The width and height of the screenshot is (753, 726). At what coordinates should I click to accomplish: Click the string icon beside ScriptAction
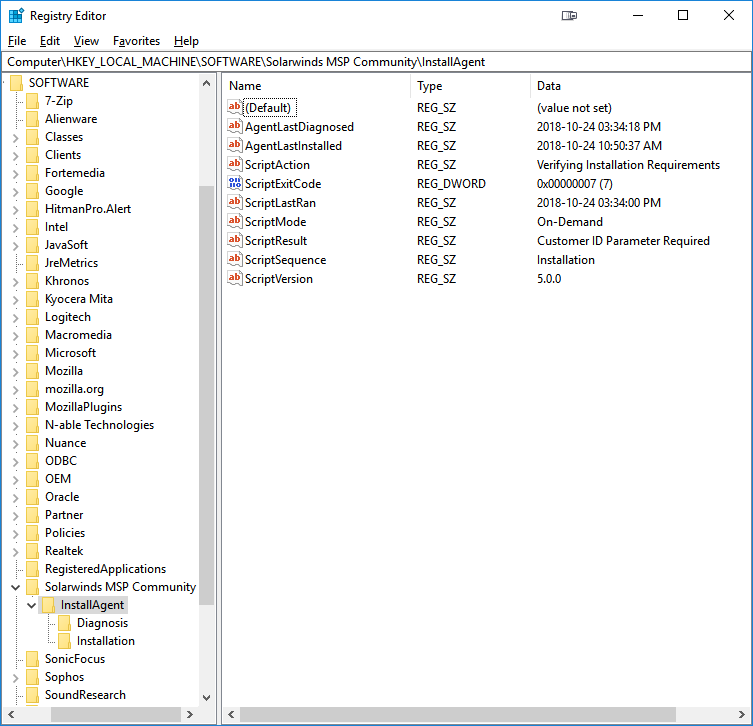click(234, 164)
